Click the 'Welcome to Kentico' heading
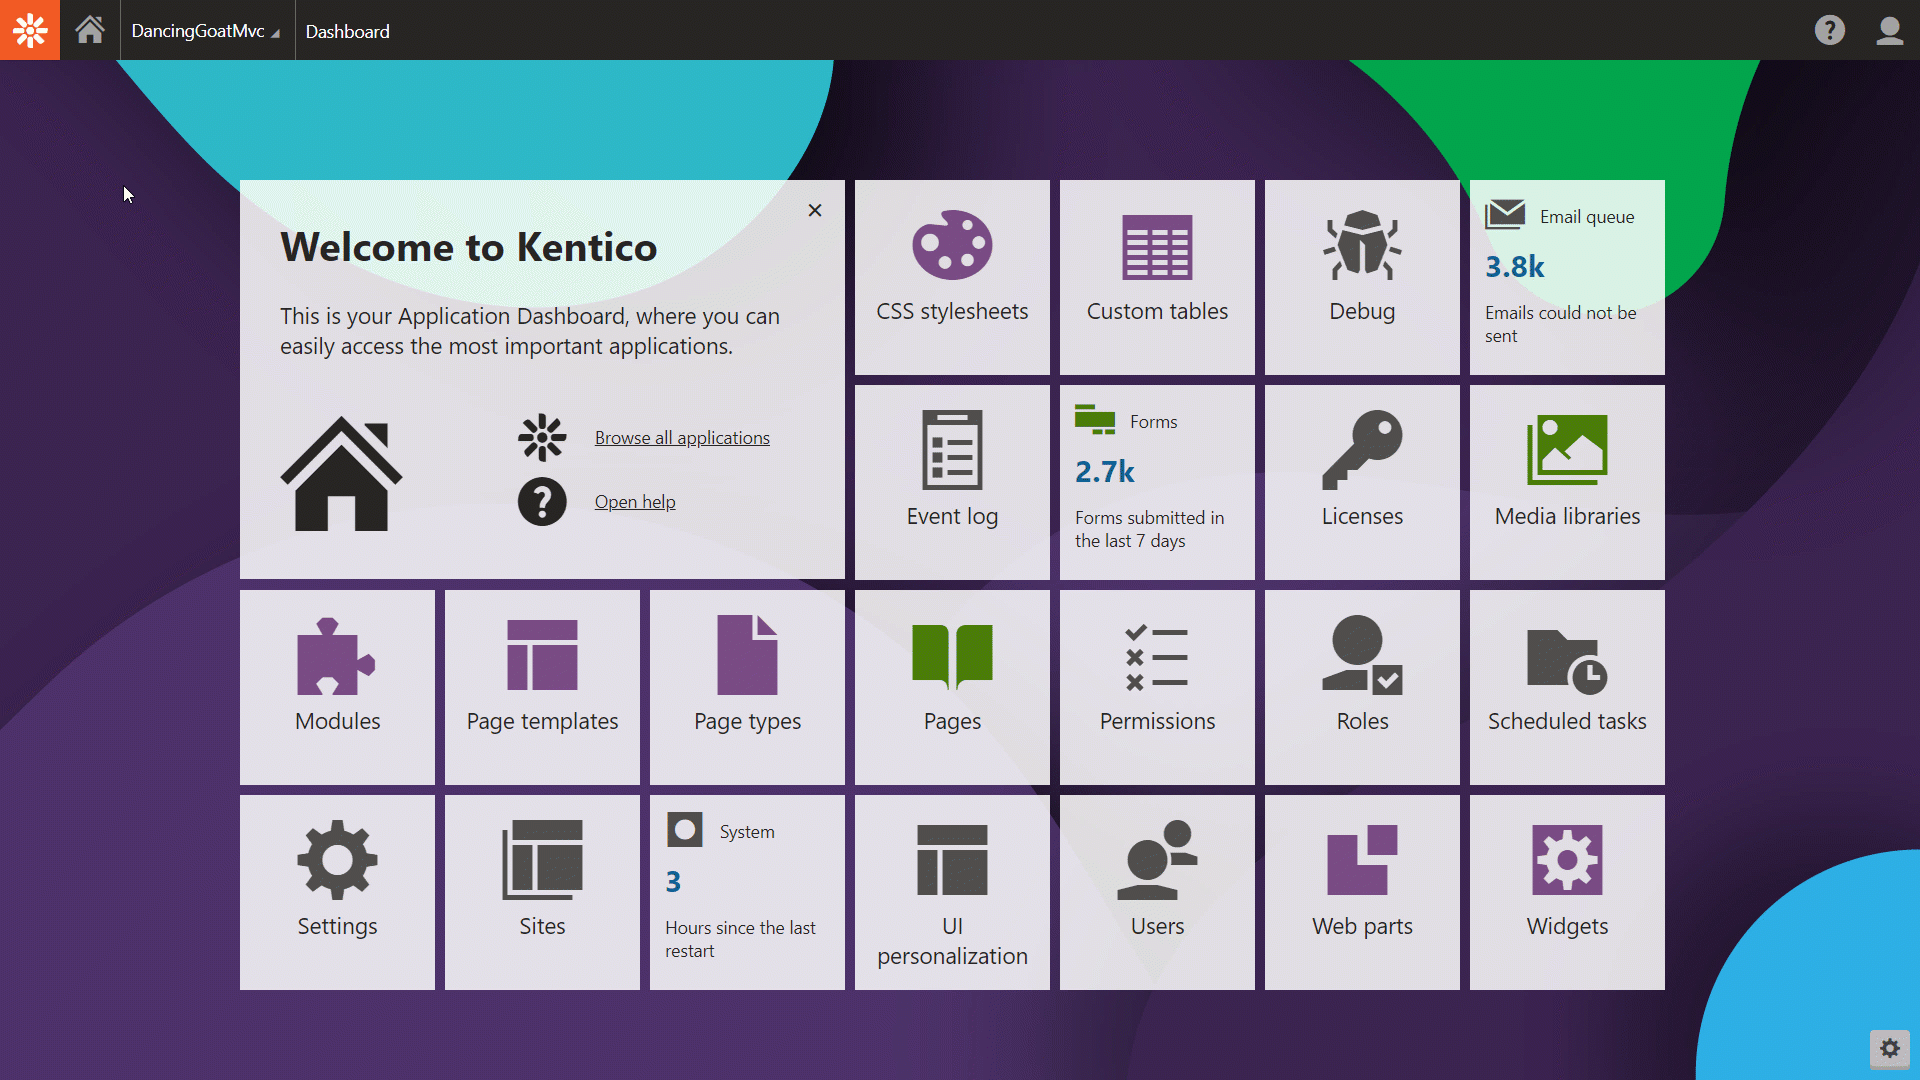The image size is (1920, 1080). tap(468, 247)
